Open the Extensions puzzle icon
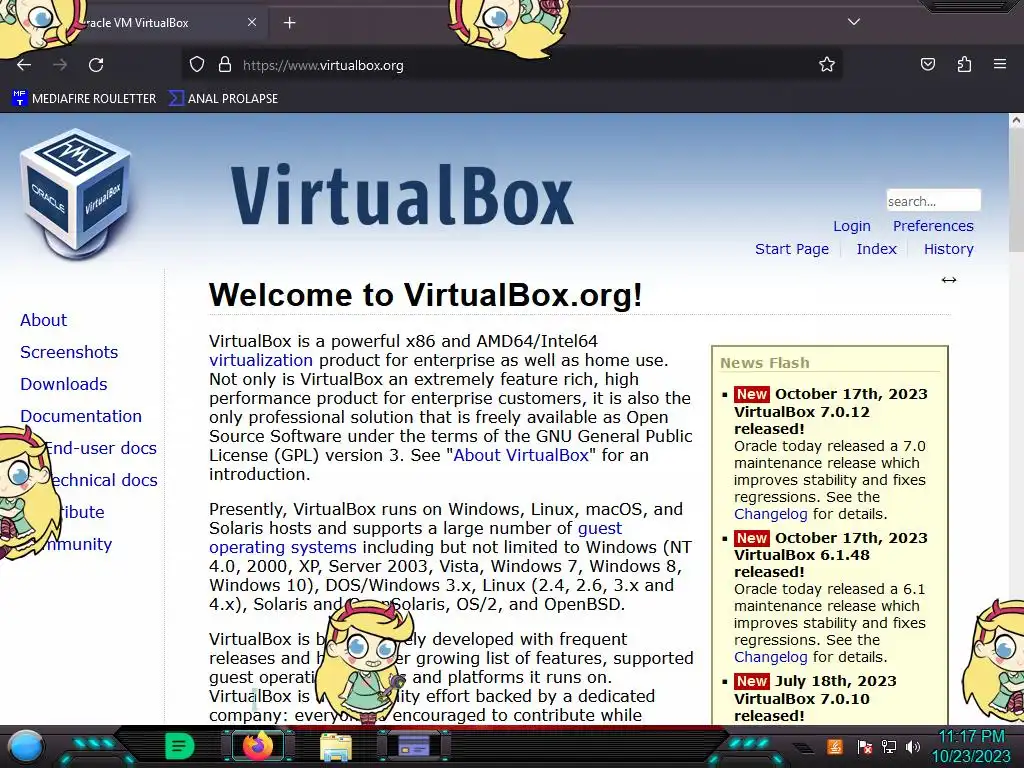Screen dimensions: 1024x768 964,64
